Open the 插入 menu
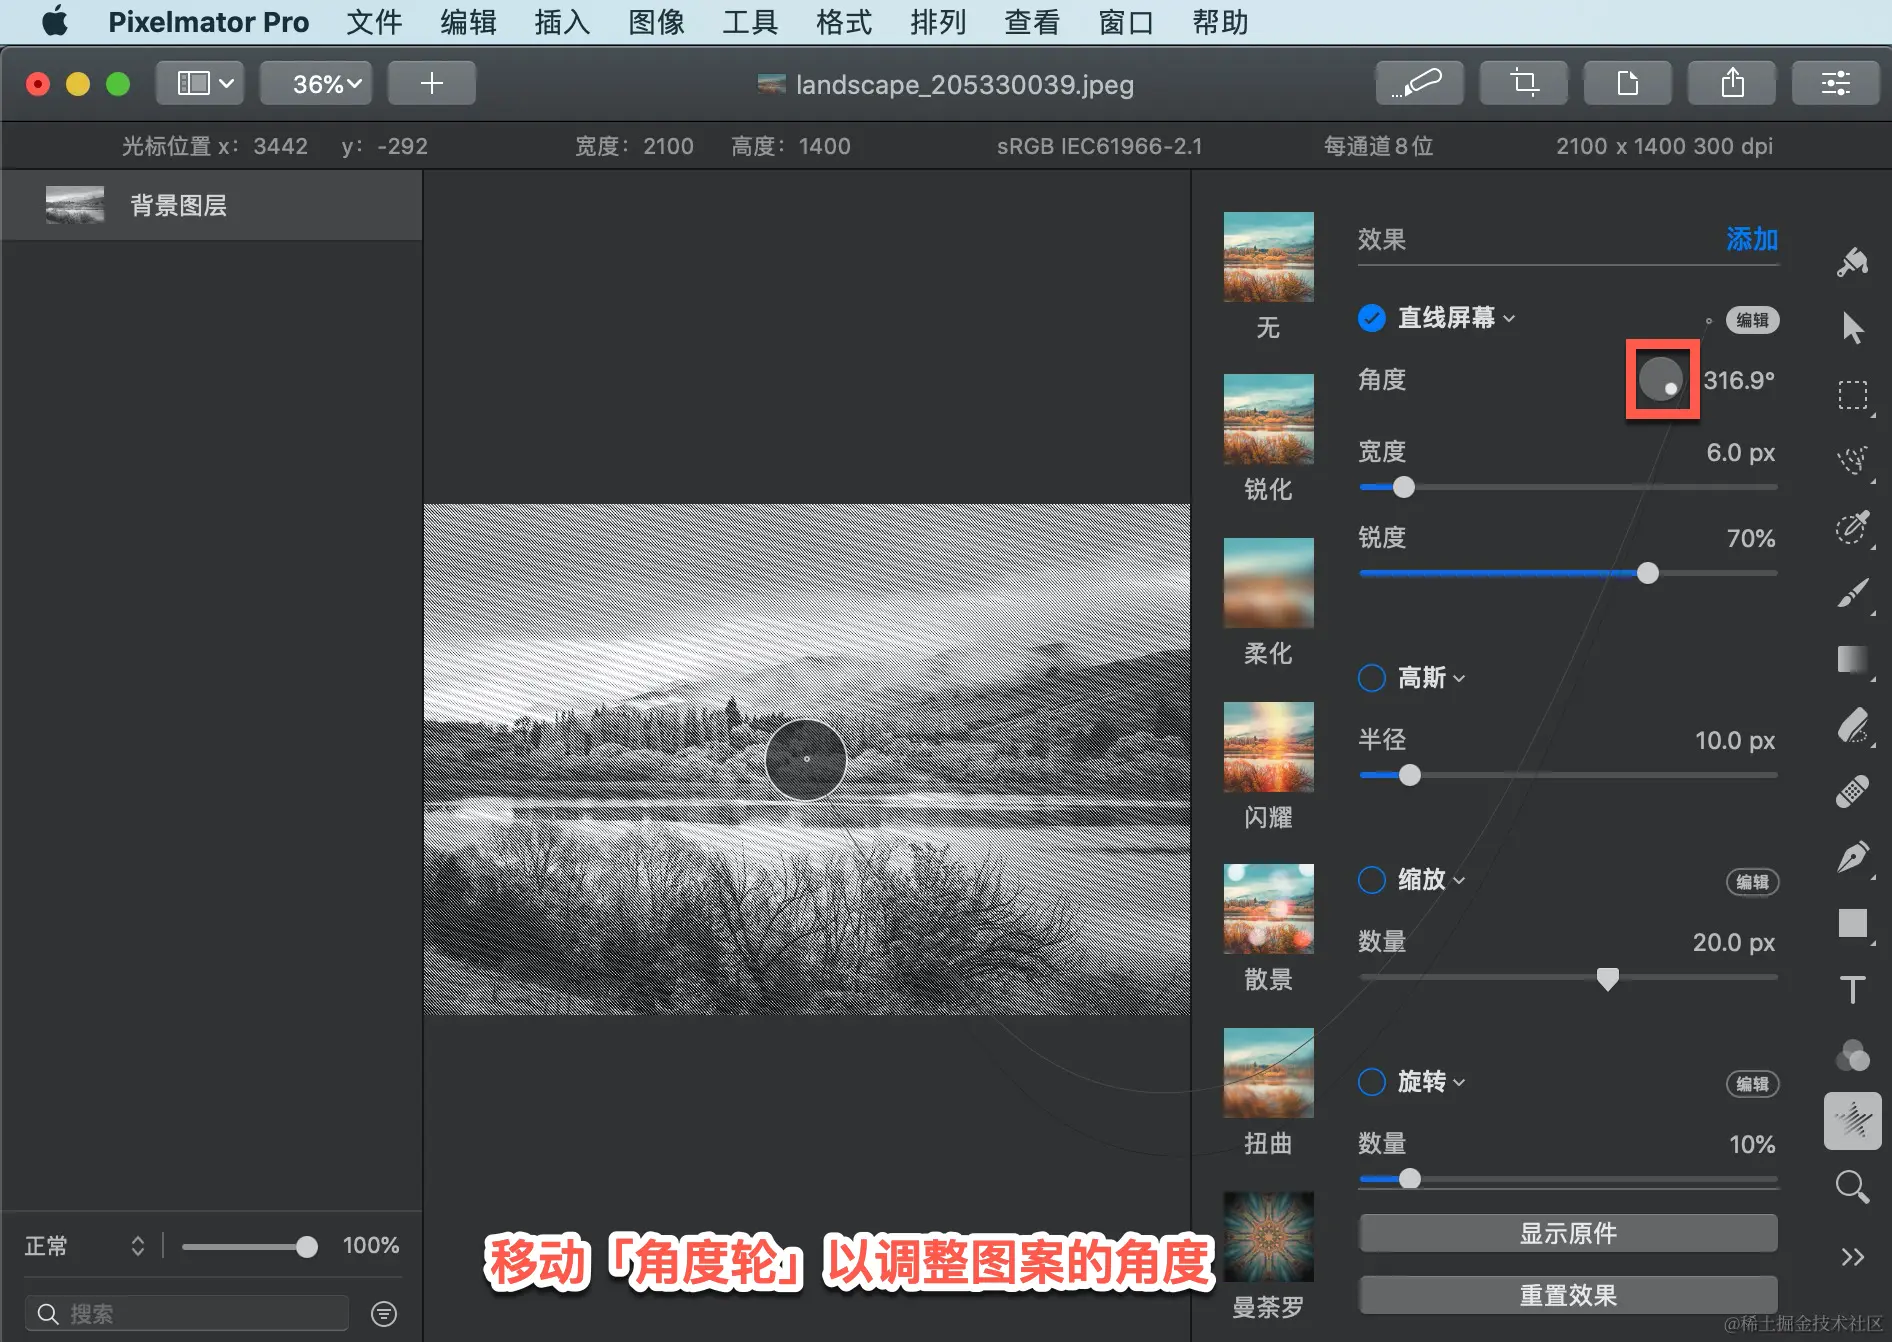 click(x=562, y=22)
